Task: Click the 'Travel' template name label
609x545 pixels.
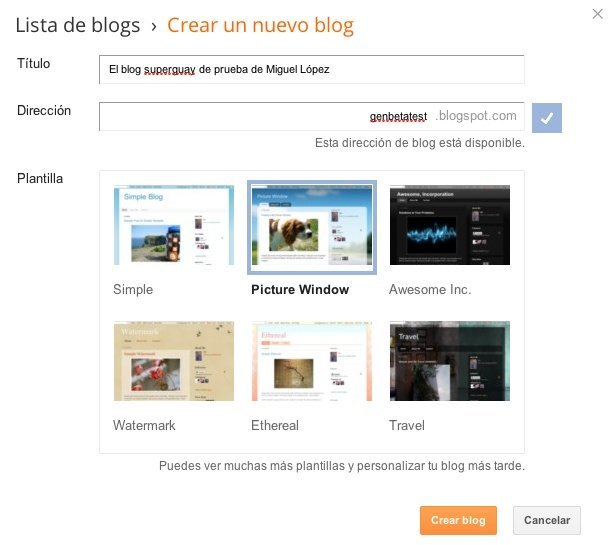Action: 407,425
